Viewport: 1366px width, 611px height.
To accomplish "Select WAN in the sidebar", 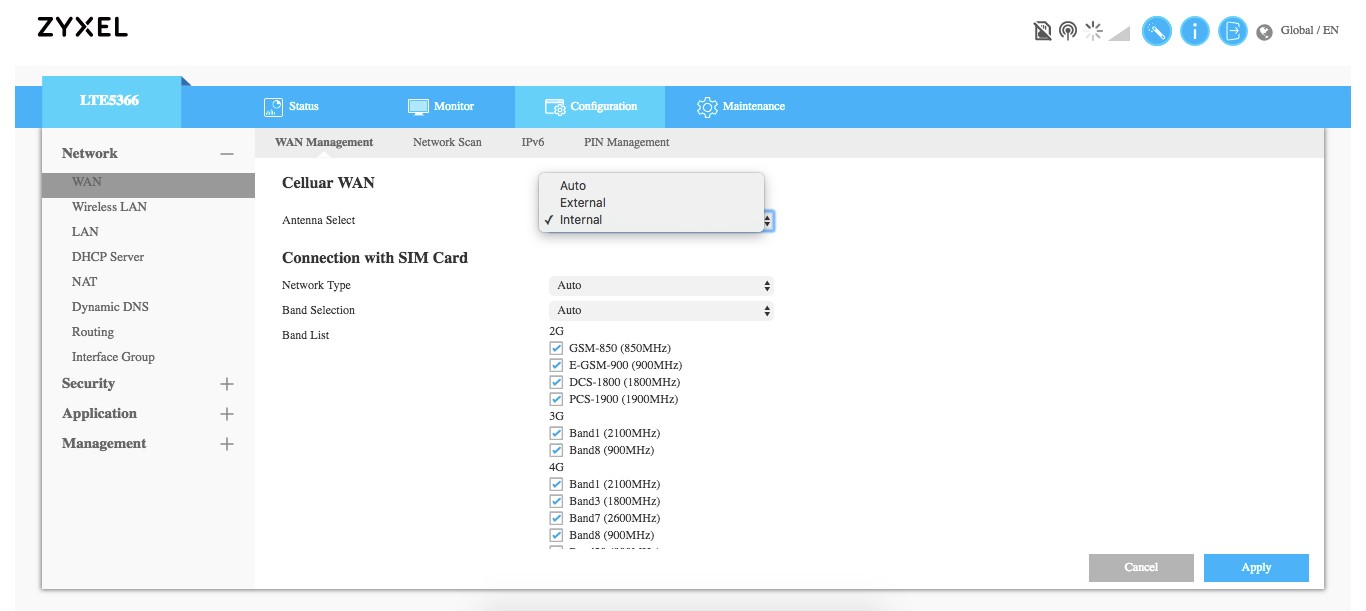I will click(148, 184).
